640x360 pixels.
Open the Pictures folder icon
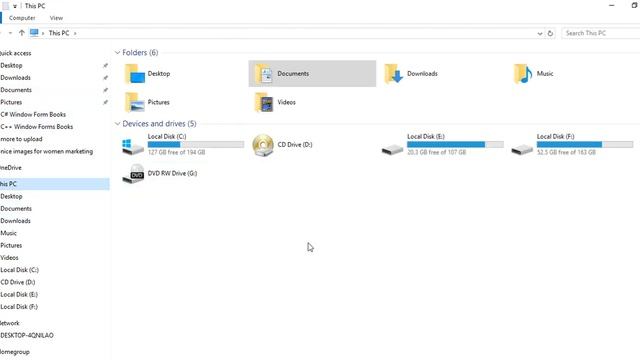click(134, 102)
